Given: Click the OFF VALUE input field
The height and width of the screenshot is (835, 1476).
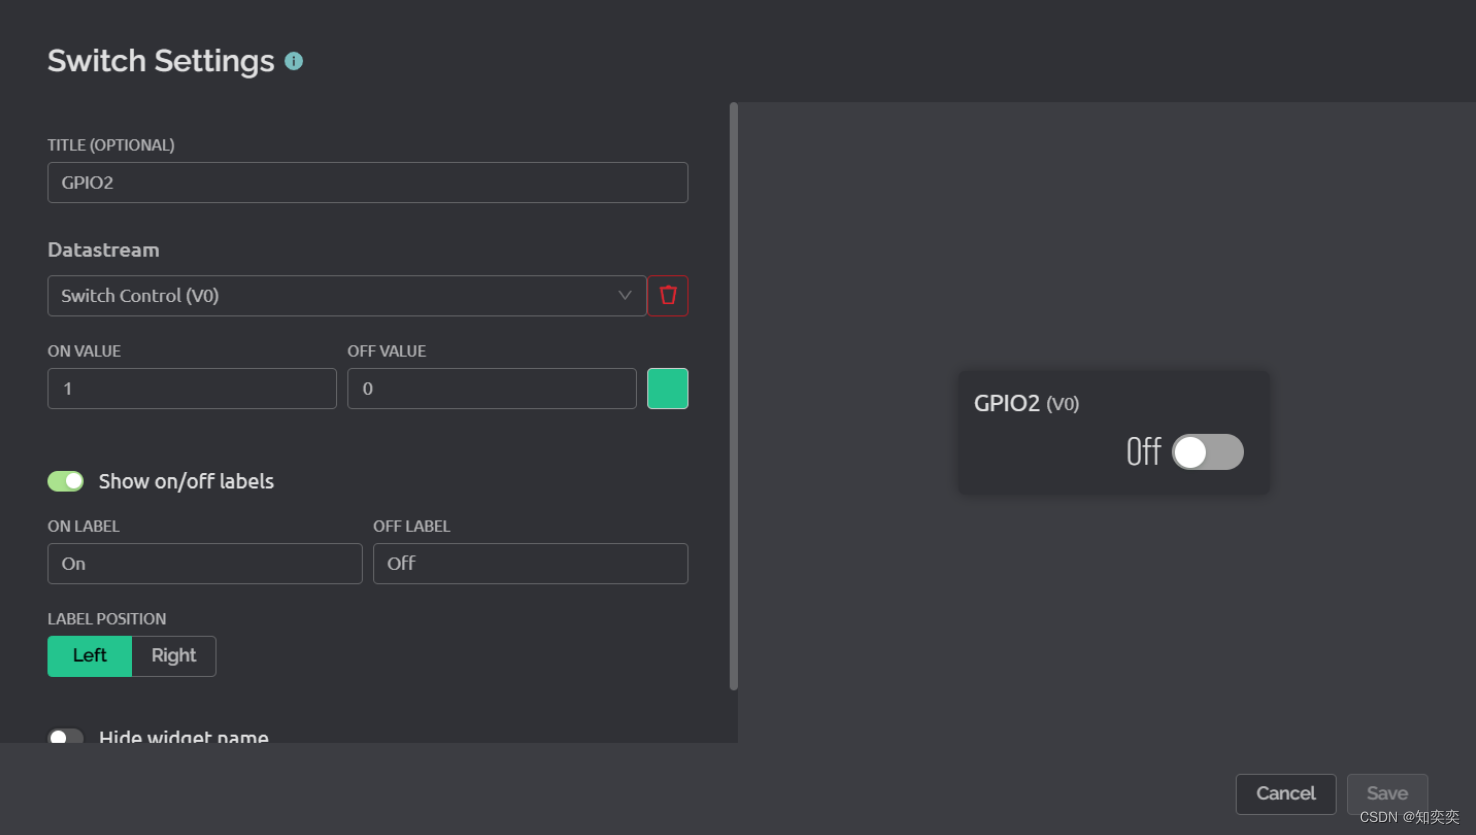Looking at the screenshot, I should (492, 389).
